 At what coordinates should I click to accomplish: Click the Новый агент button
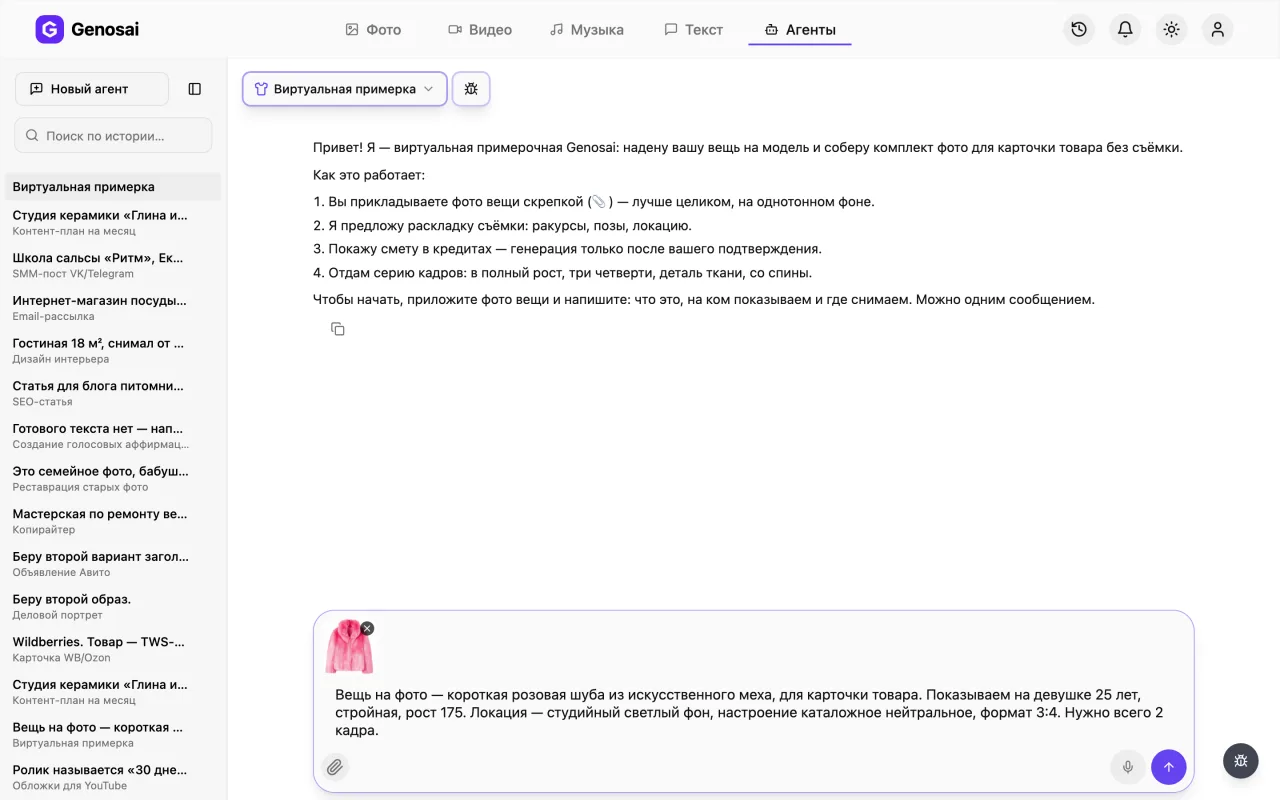click(x=92, y=89)
